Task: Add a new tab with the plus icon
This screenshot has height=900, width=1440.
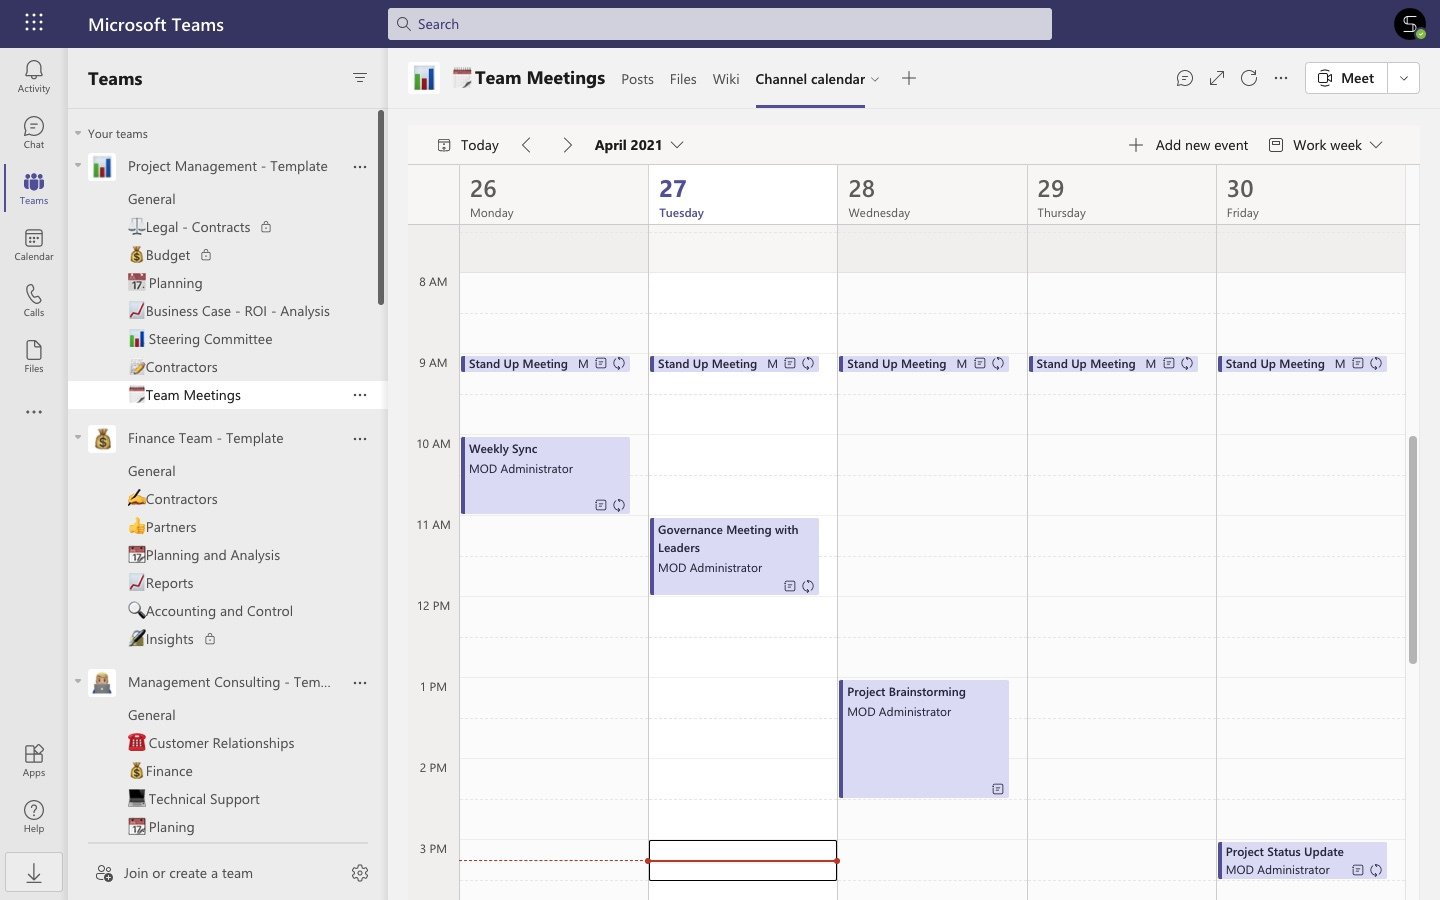Action: coord(909,78)
